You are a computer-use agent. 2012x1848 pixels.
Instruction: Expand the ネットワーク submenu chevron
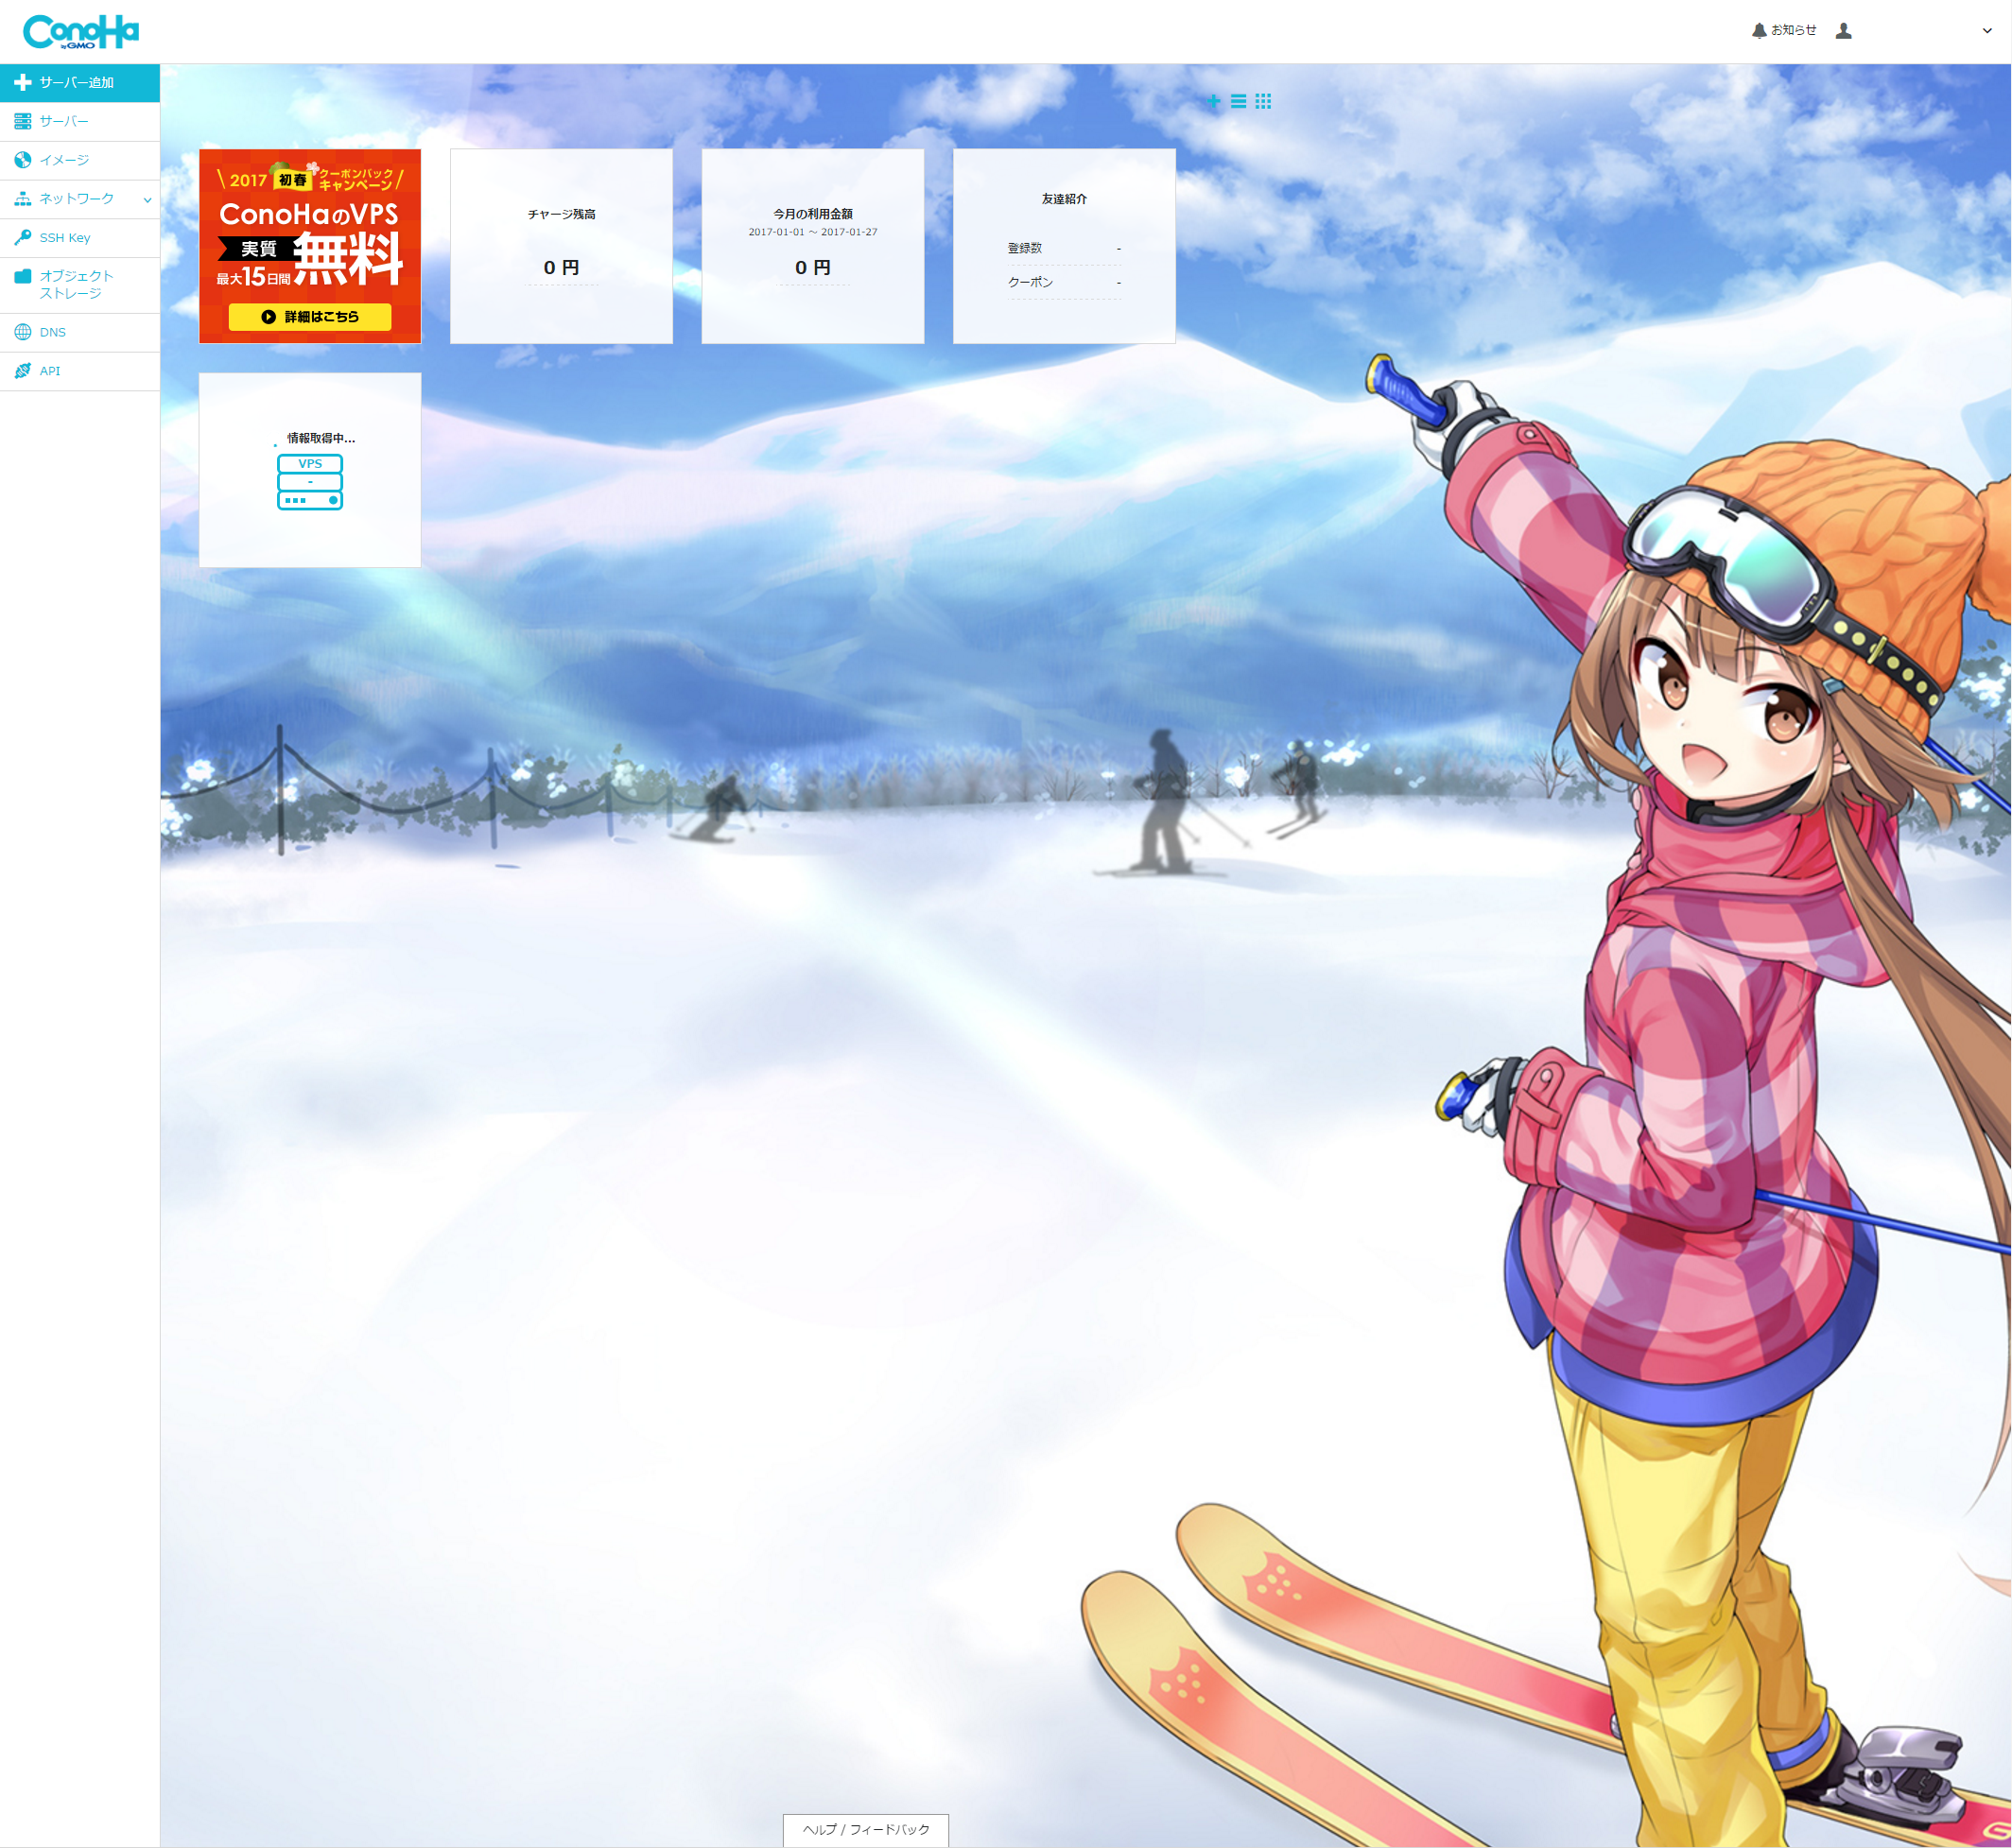[147, 200]
